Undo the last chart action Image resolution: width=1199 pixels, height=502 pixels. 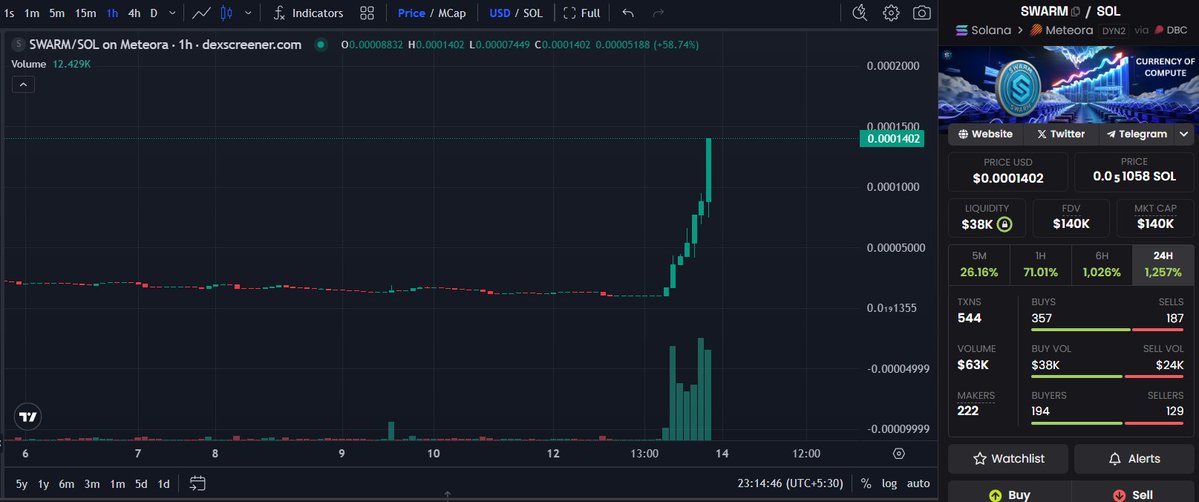(628, 13)
